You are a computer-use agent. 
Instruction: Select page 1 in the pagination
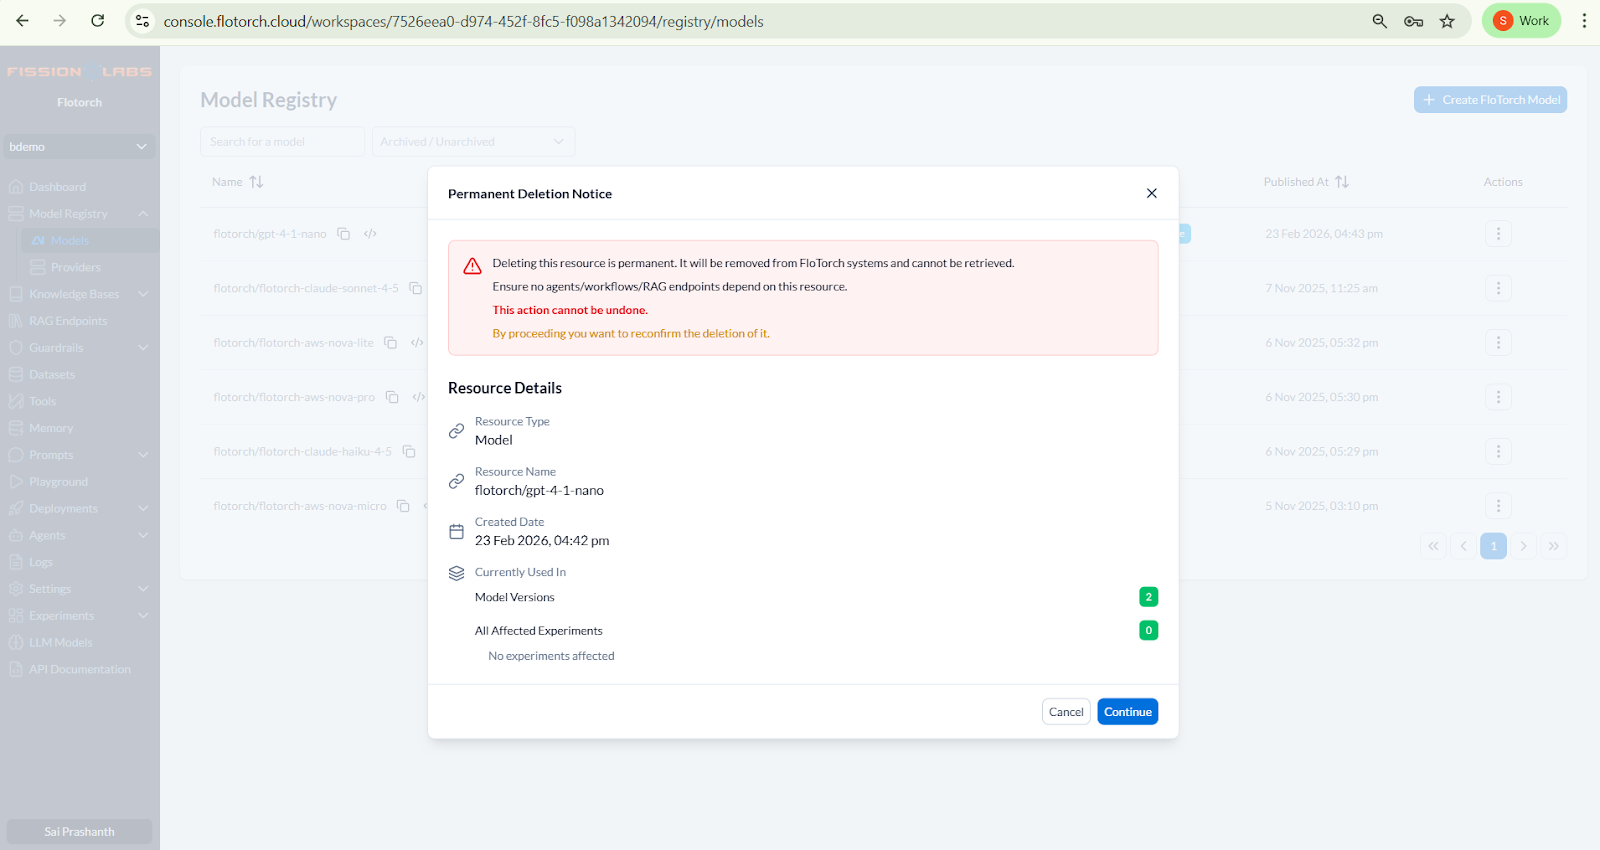[x=1493, y=546]
